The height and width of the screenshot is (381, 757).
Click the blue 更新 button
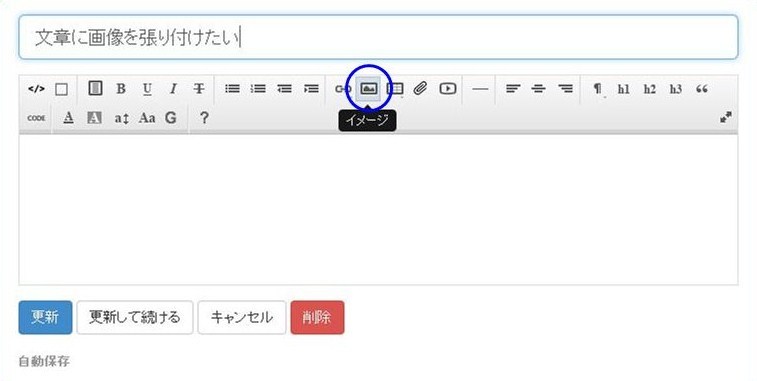pyautogui.click(x=45, y=317)
